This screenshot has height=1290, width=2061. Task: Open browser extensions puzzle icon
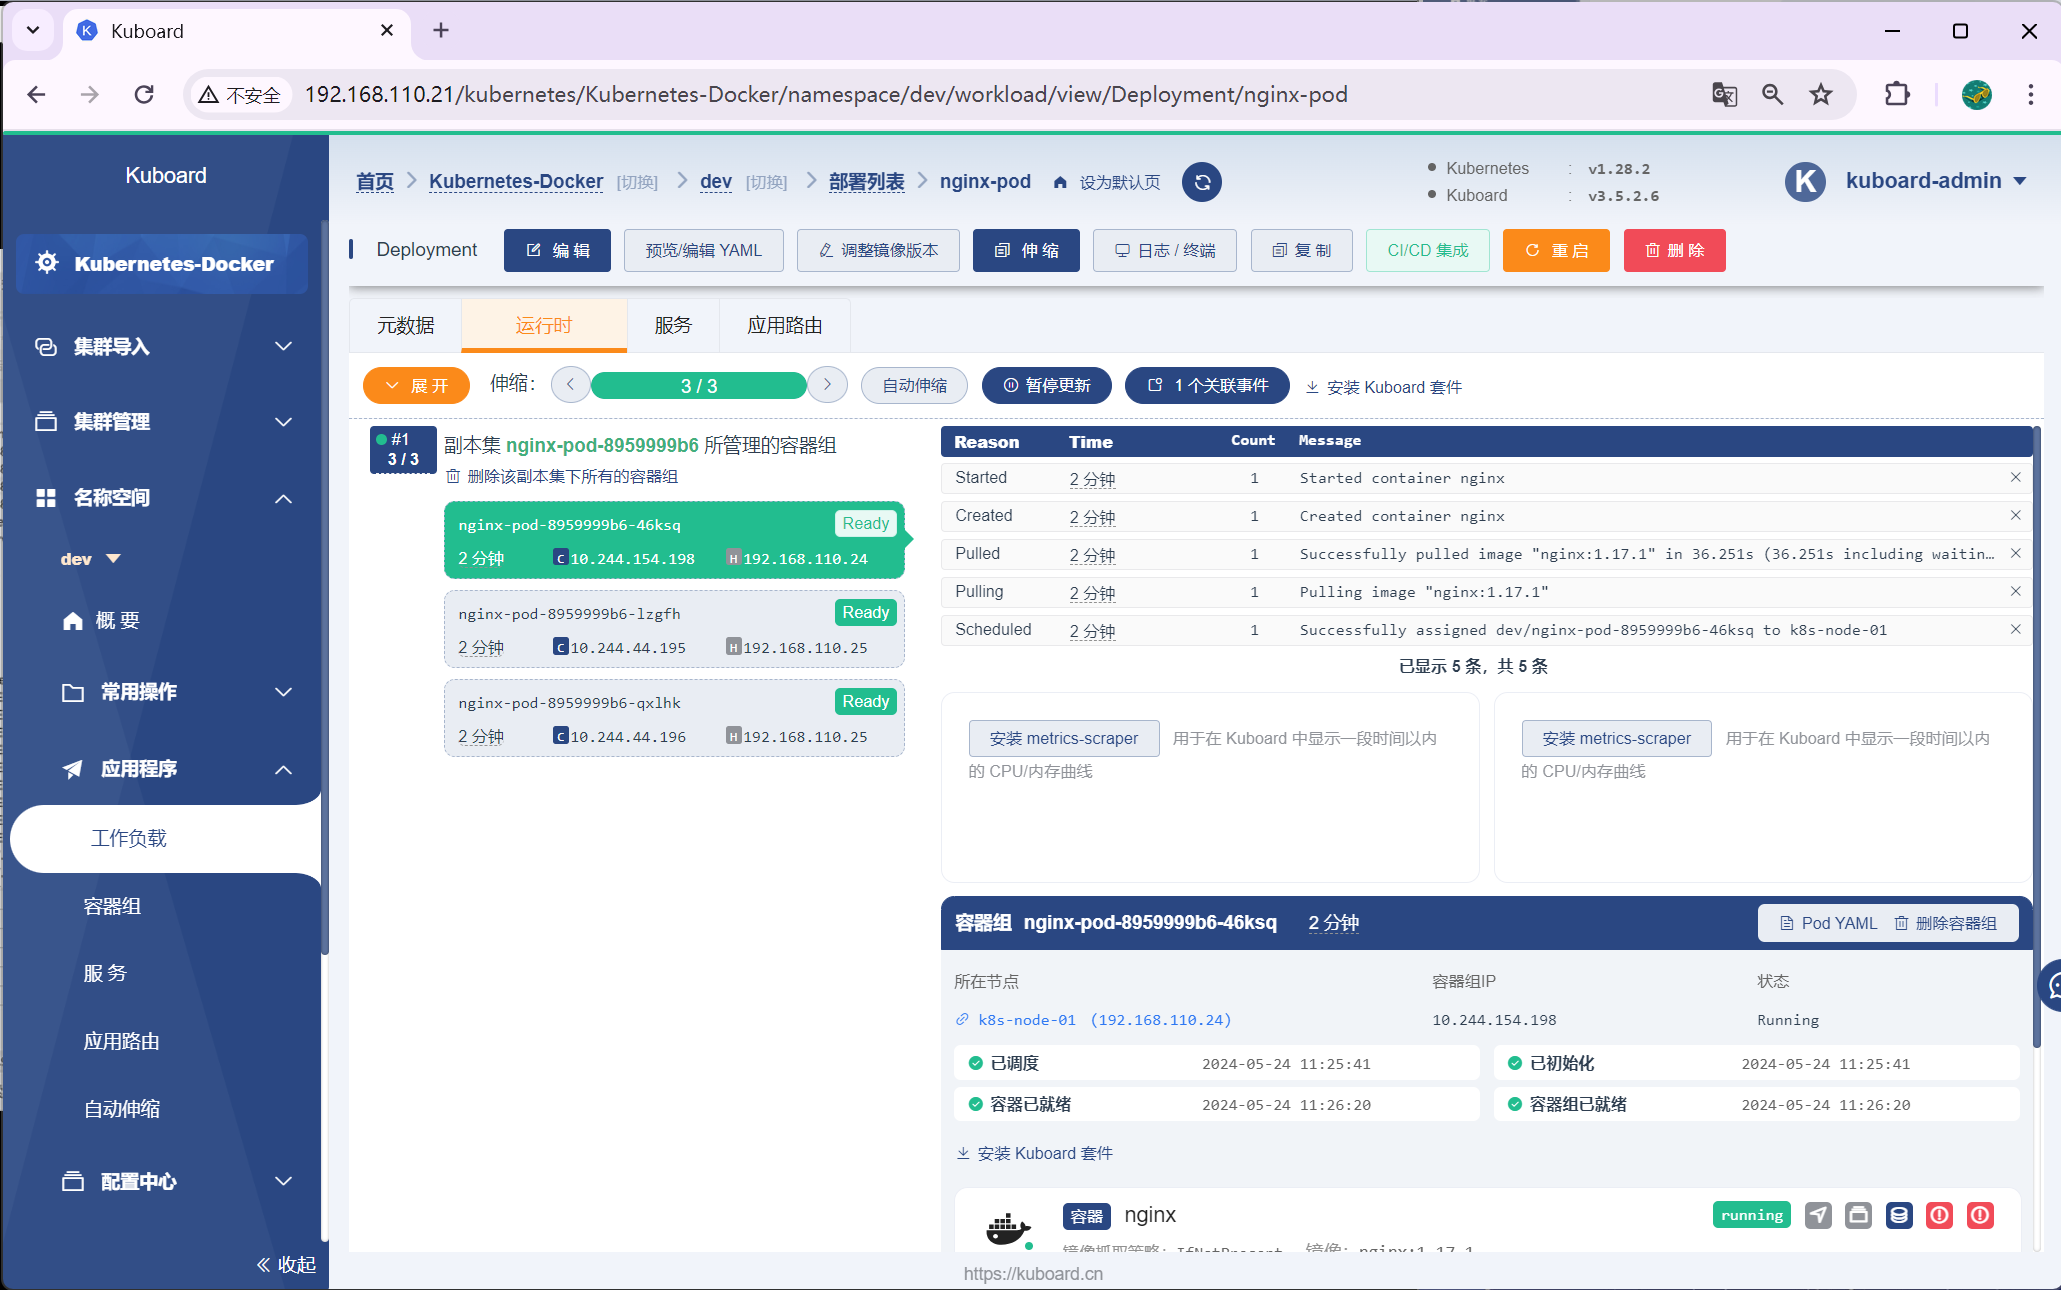coord(1896,94)
